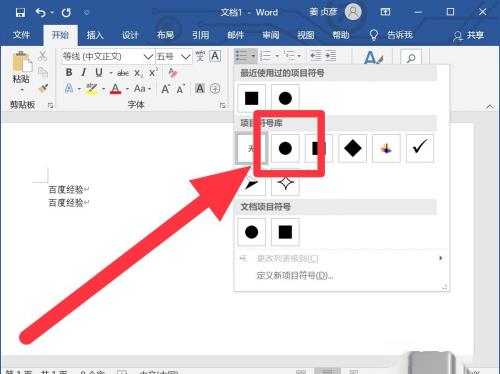Open the ribbon display options icon
Screen dimensions: 500x374
point(385,12)
